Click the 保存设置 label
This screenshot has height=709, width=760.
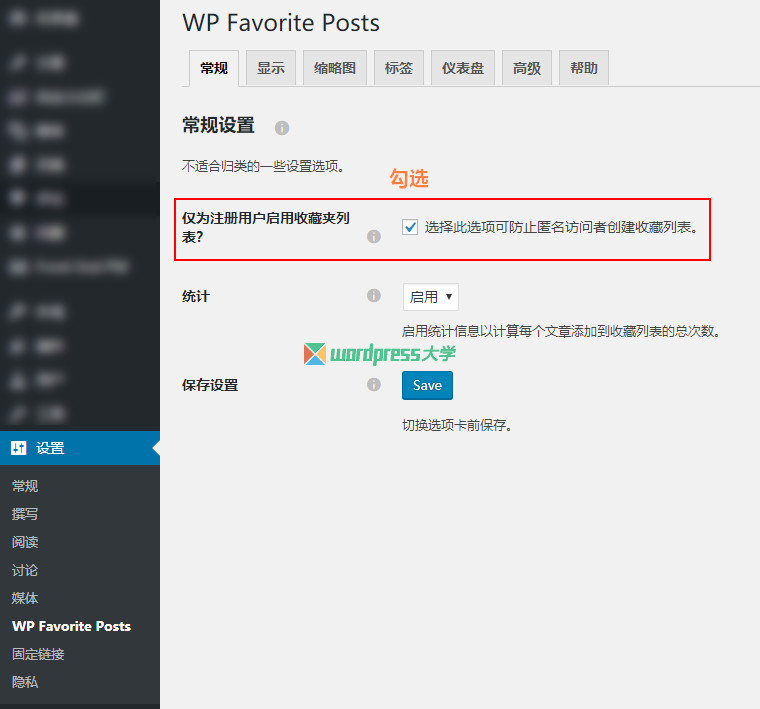[210, 385]
